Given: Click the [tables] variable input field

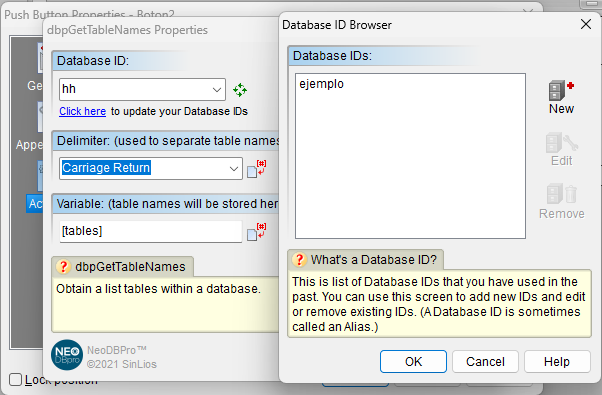Looking at the screenshot, I should 150,231.
